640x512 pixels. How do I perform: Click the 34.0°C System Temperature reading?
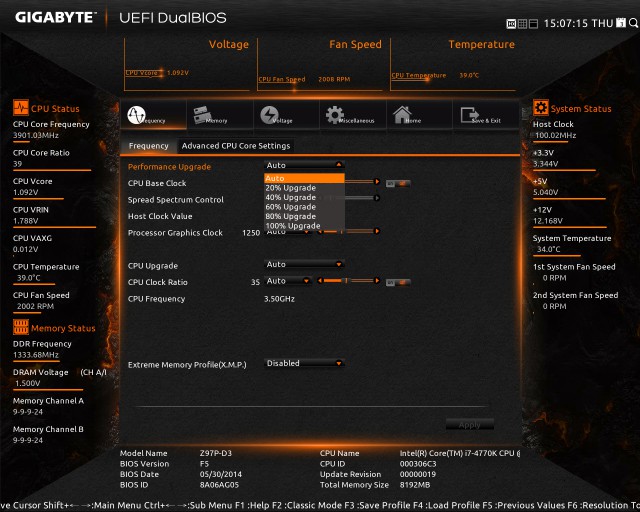coord(549,249)
